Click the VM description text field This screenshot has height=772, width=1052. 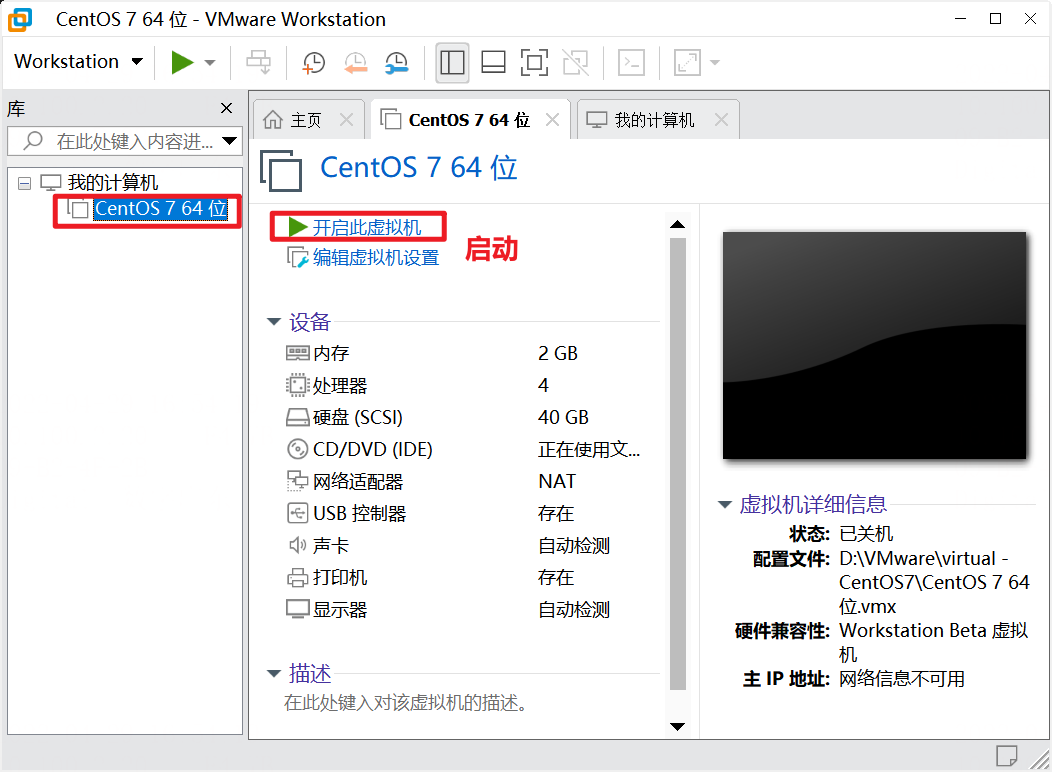(x=405, y=702)
